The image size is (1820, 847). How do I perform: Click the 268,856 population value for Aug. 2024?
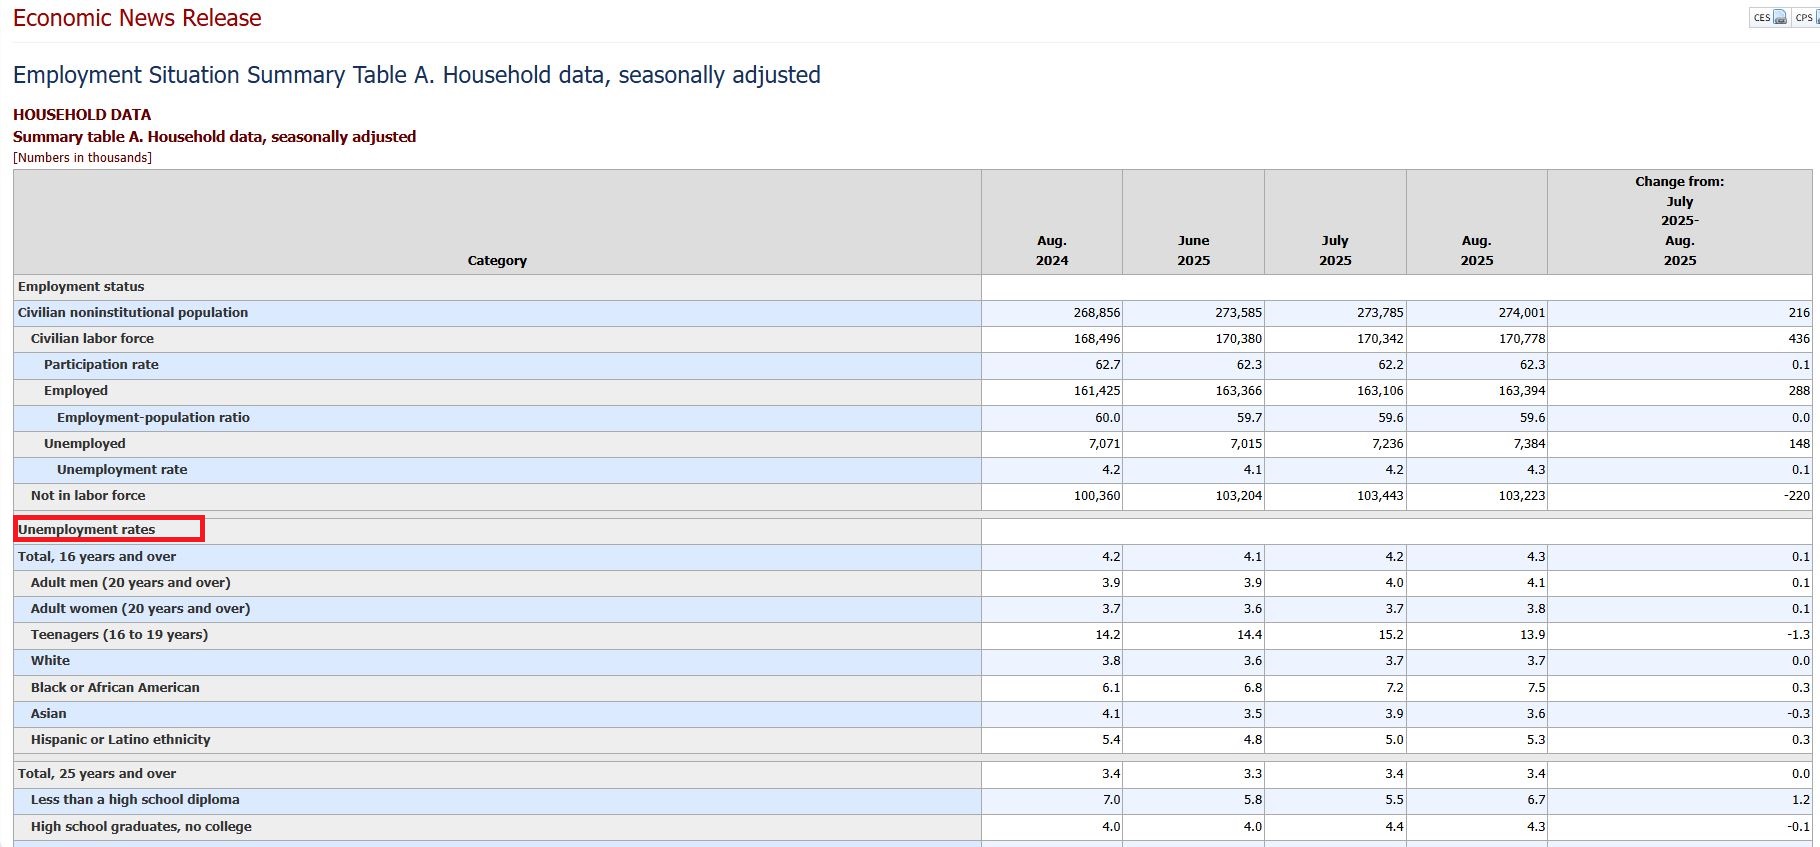1097,313
